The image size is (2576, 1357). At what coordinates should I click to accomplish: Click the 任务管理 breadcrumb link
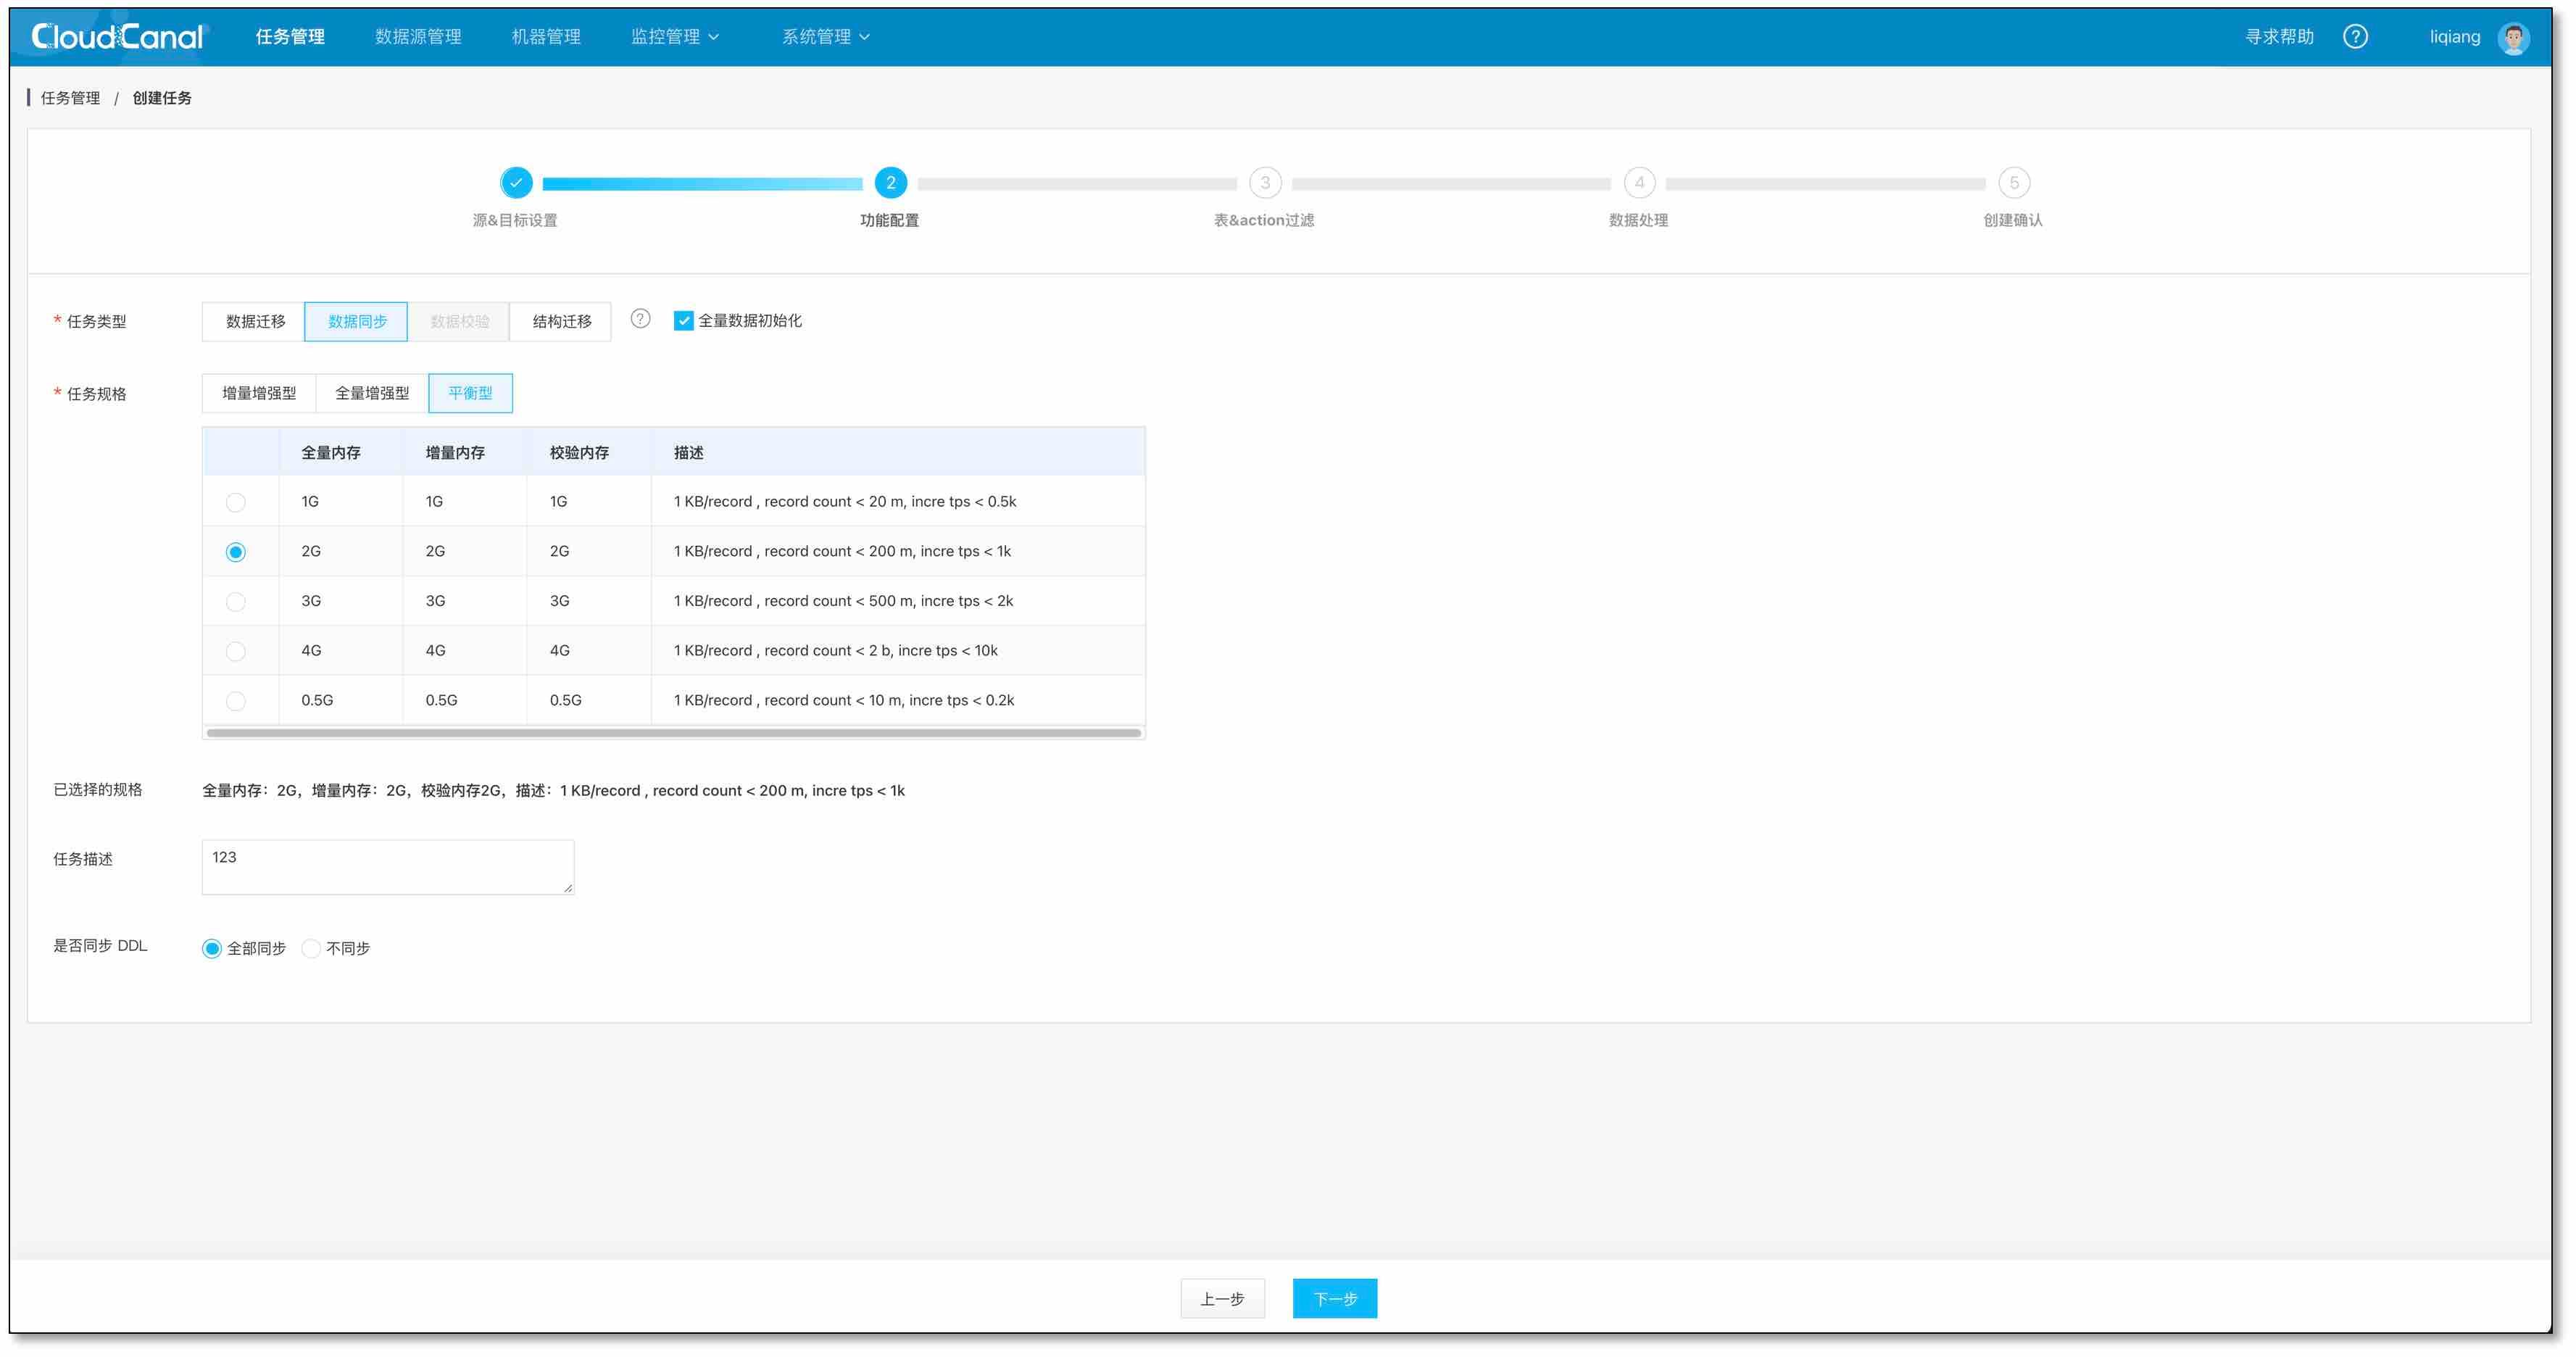click(x=70, y=98)
